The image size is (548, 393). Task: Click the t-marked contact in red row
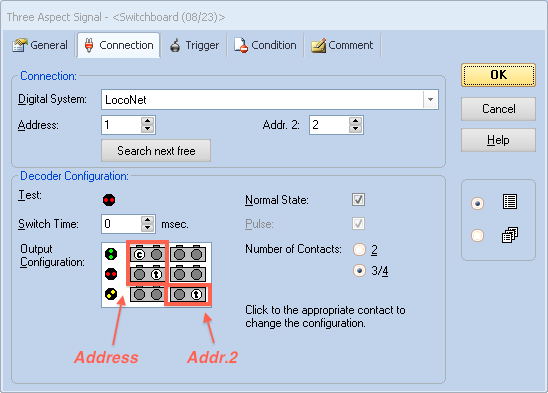[156, 274]
